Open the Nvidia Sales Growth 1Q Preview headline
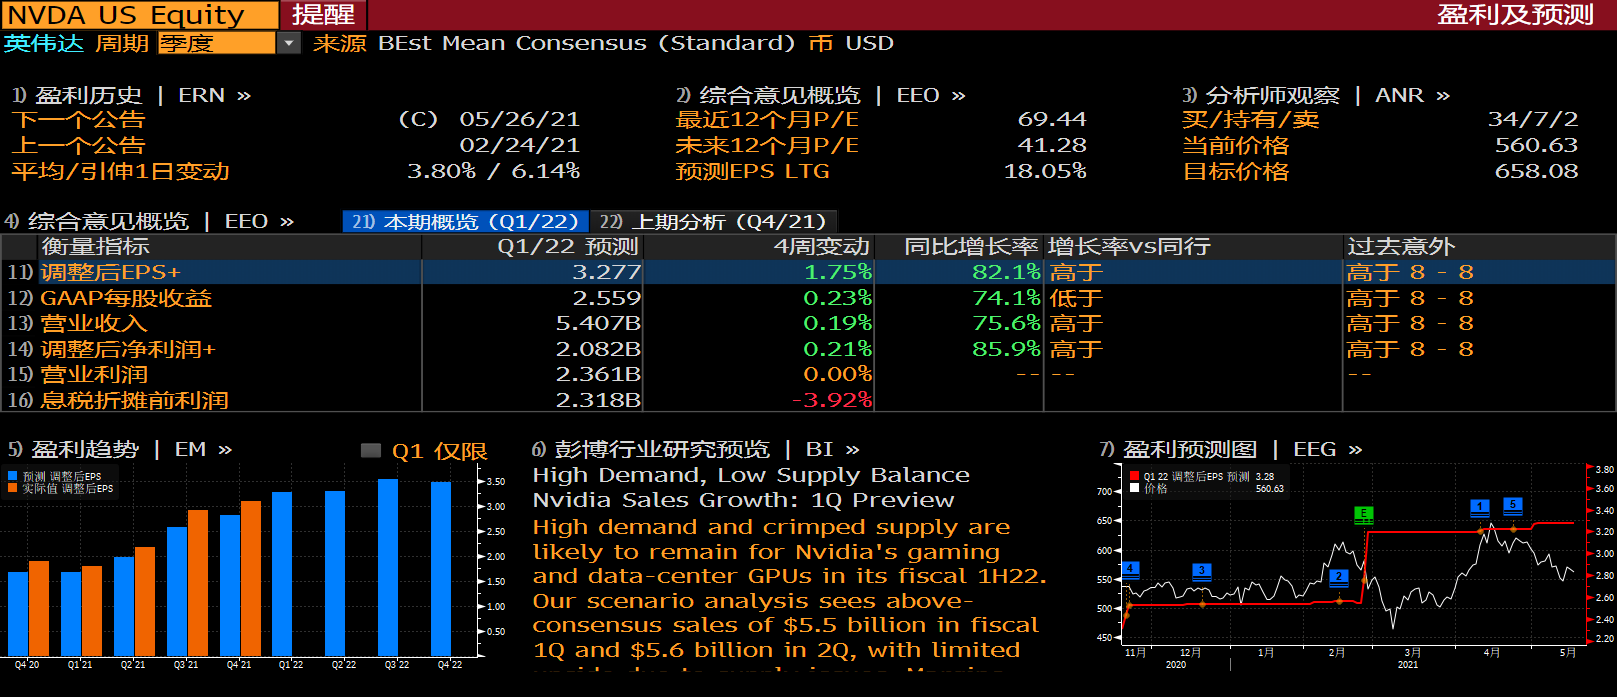The height and width of the screenshot is (697, 1617). coord(744,500)
